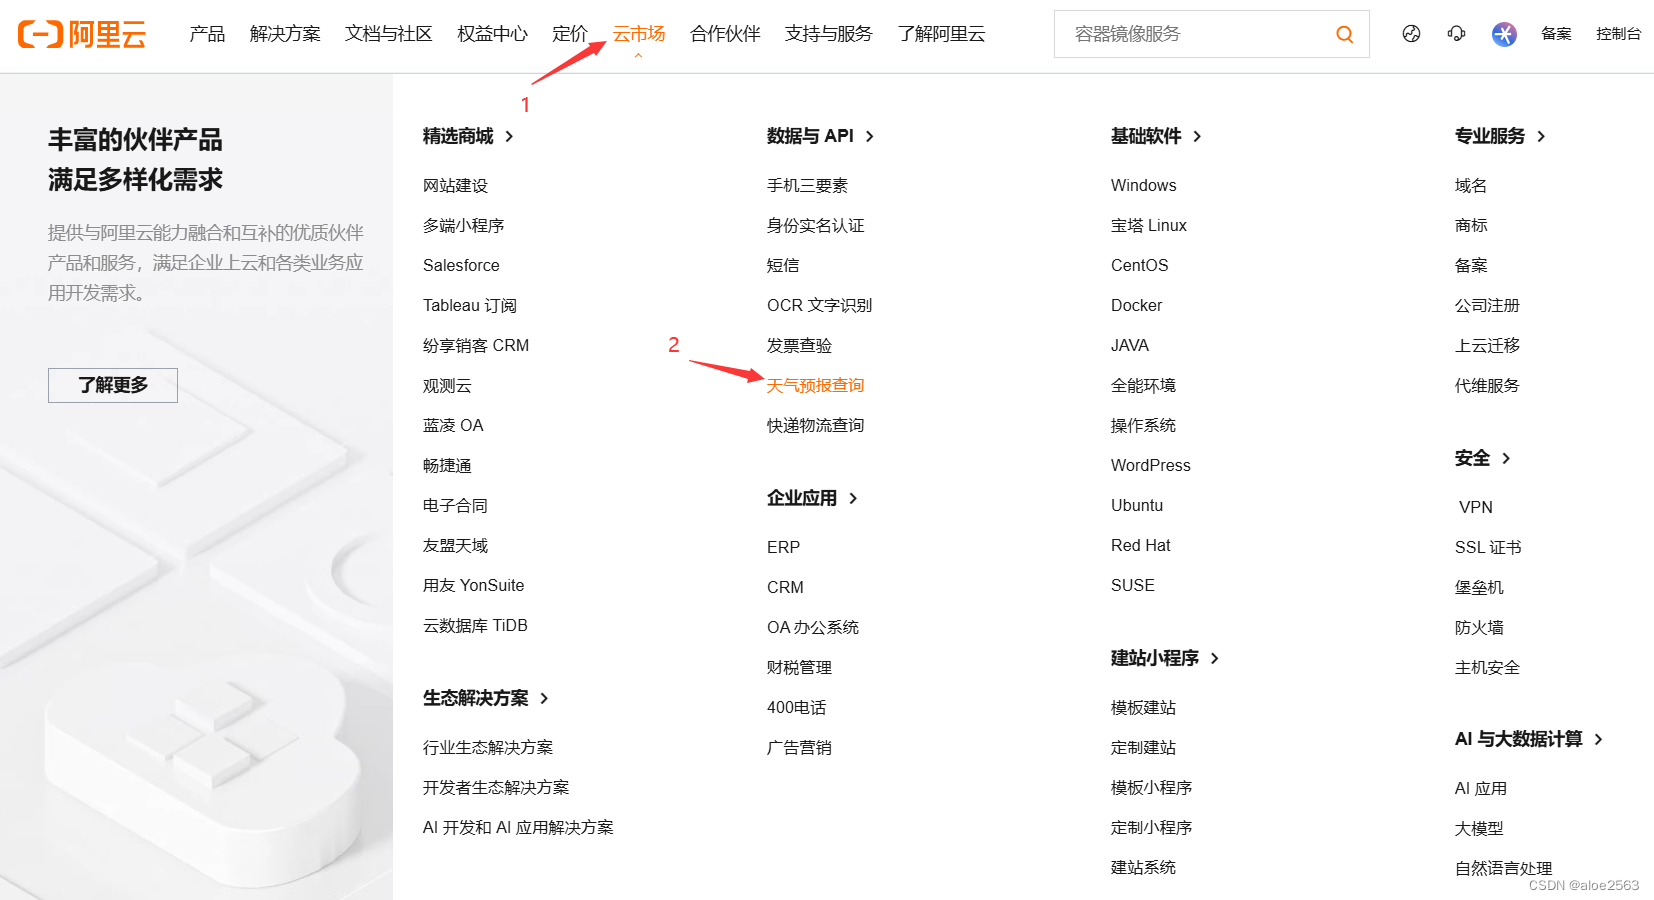Expand the AI 与大数据计算 chevron

pos(1598,739)
